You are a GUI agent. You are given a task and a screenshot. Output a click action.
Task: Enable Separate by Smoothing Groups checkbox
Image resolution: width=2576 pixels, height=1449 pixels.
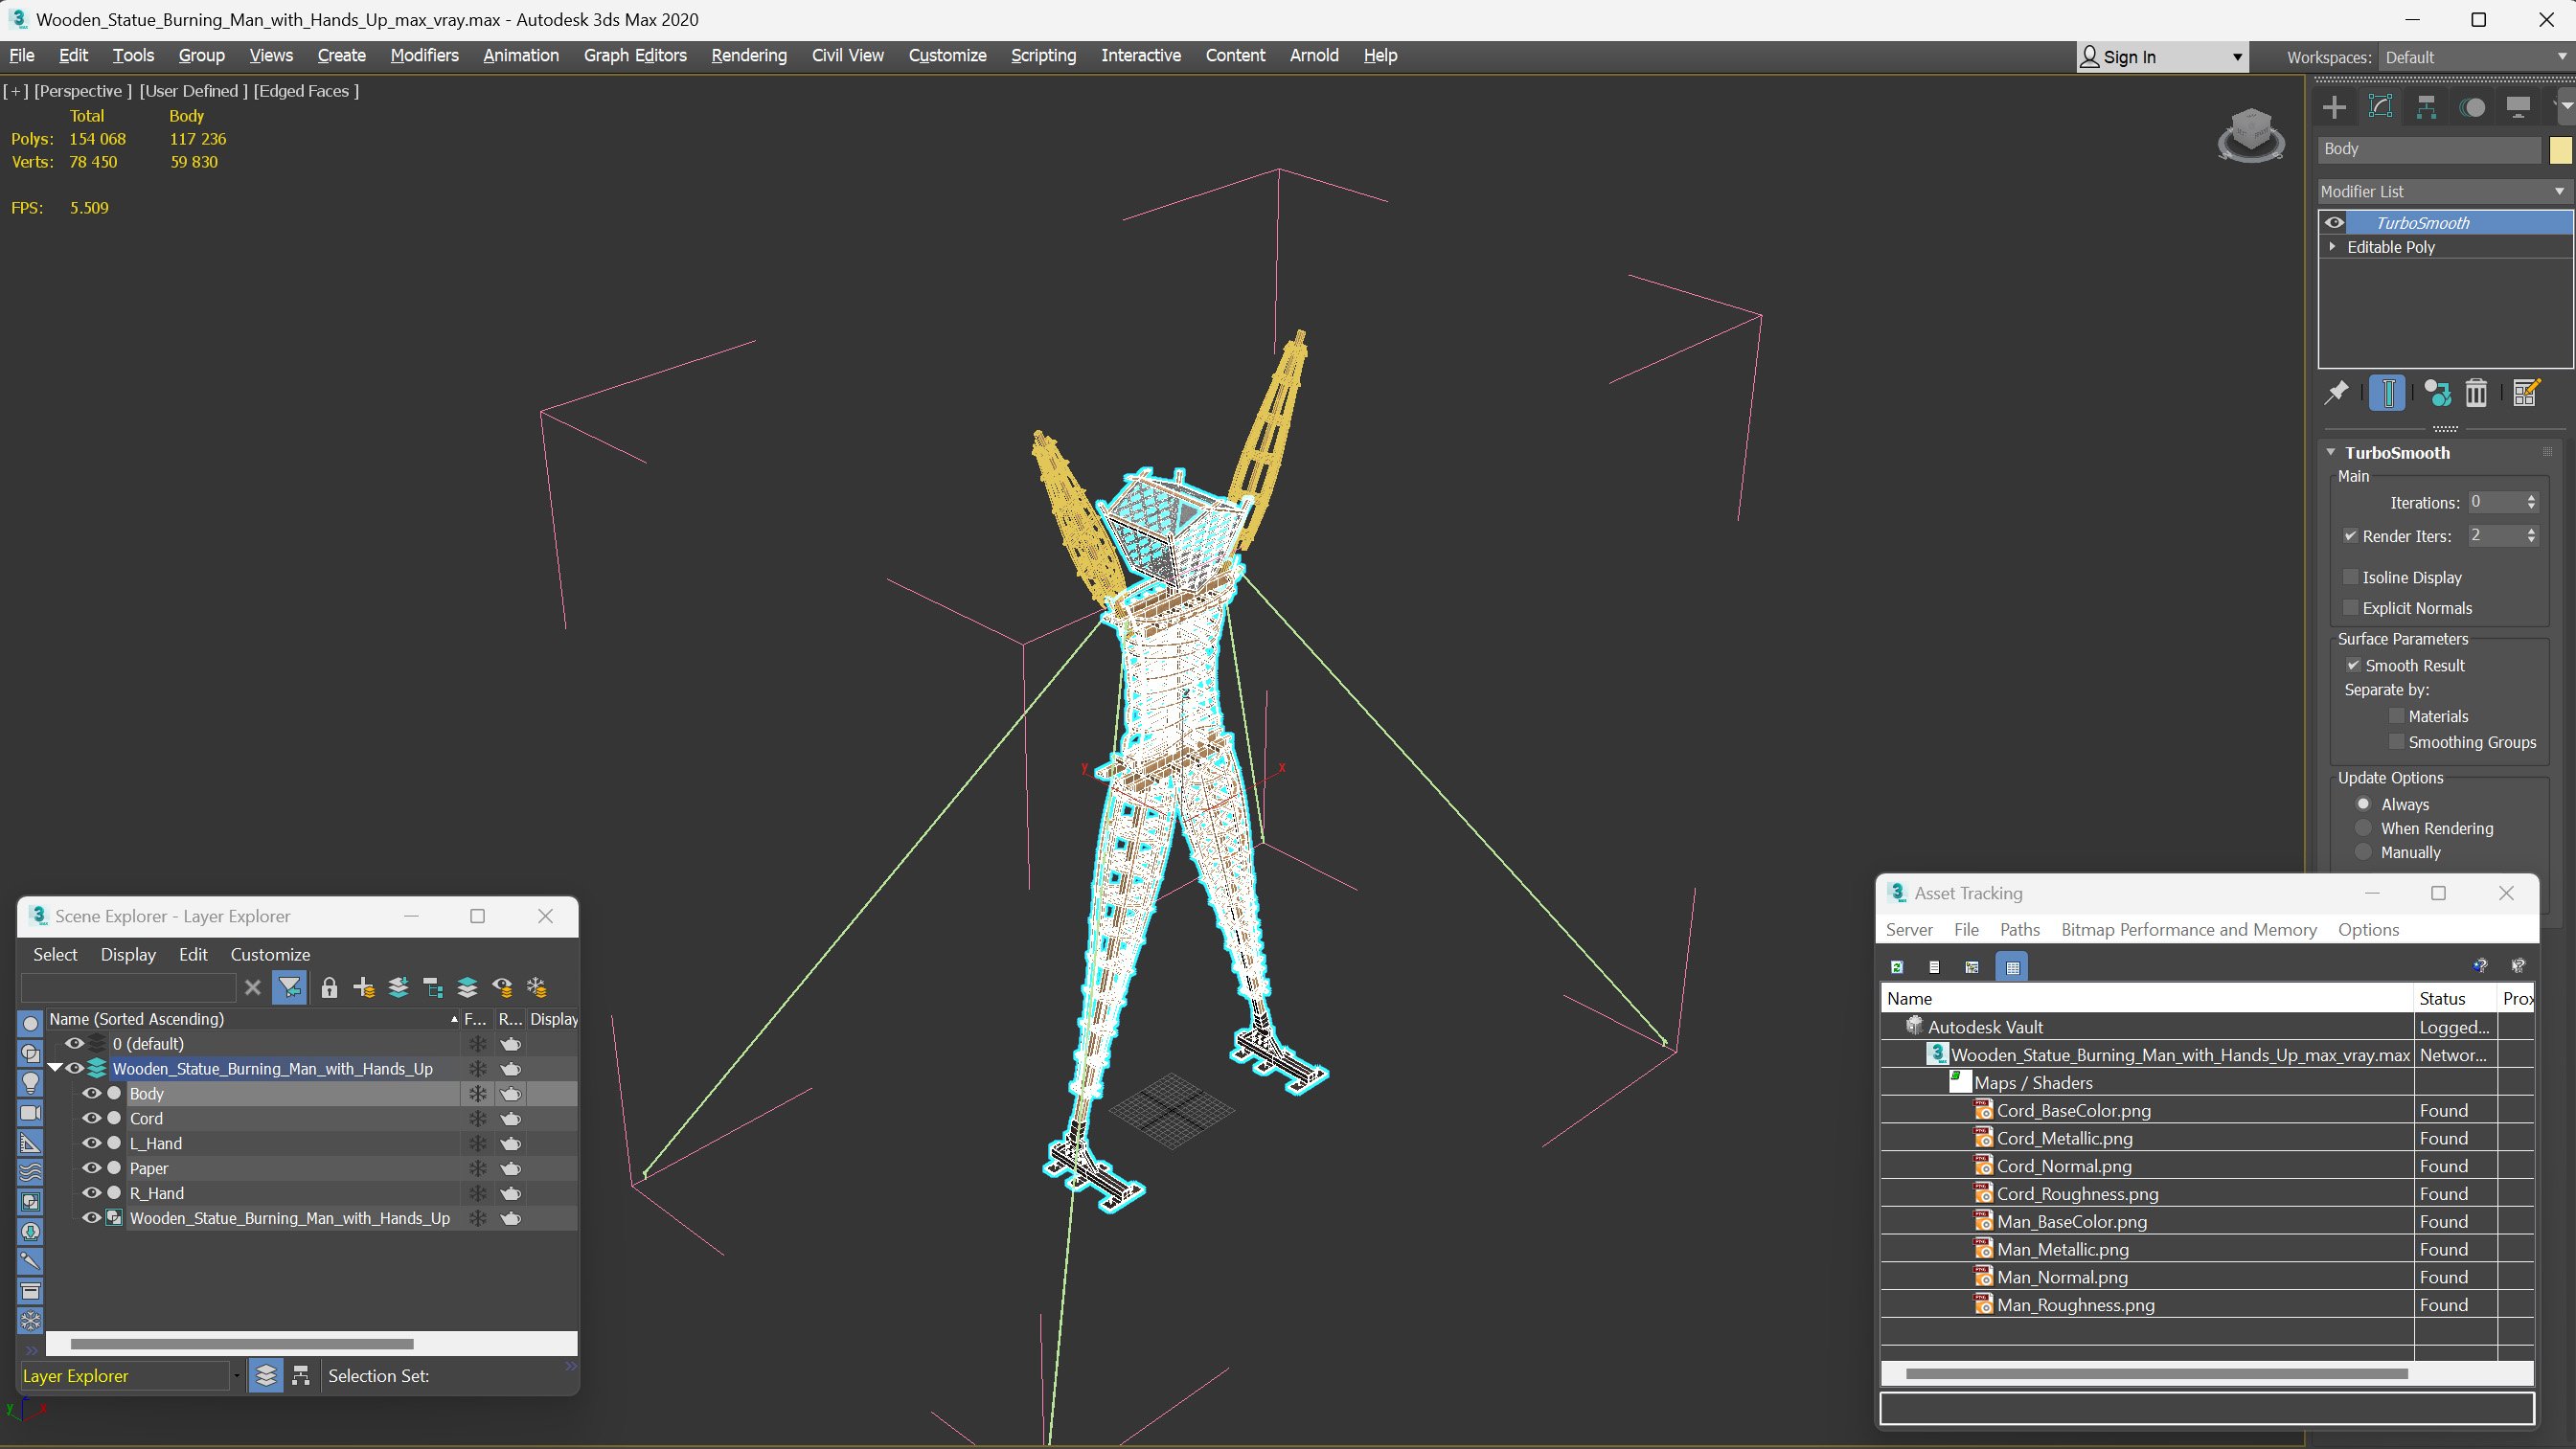pos(2397,742)
